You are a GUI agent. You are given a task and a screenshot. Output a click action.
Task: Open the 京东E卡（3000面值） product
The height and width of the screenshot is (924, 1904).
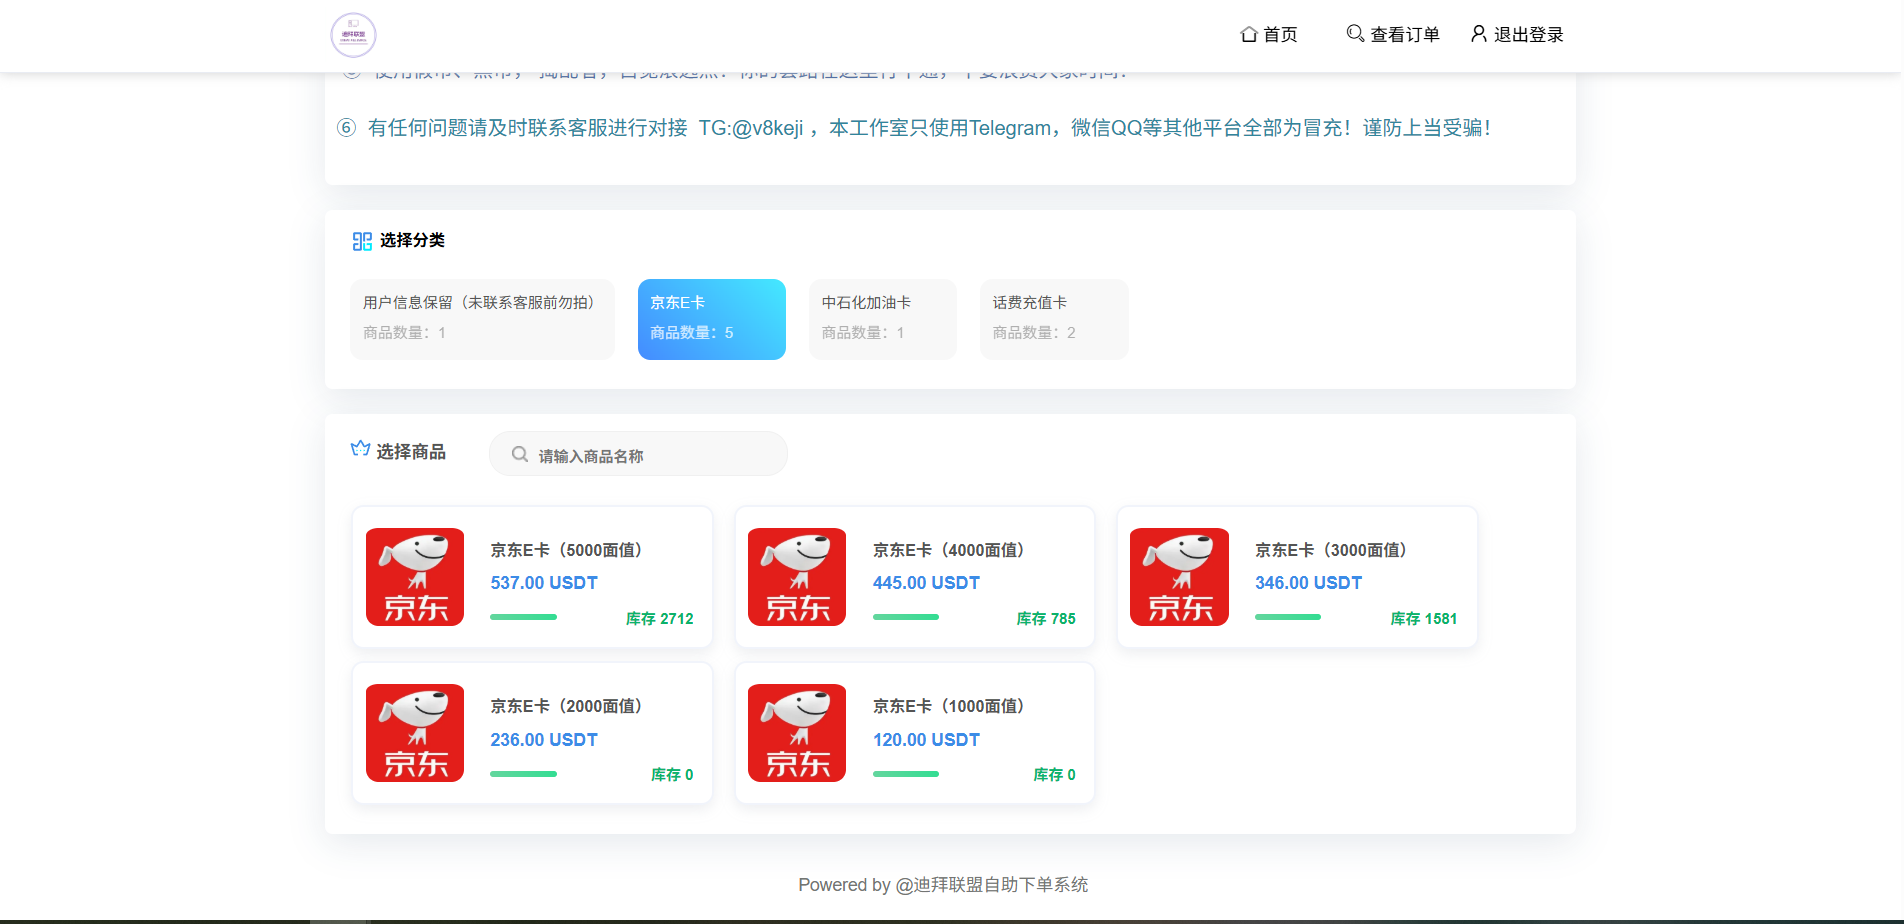click(1331, 550)
